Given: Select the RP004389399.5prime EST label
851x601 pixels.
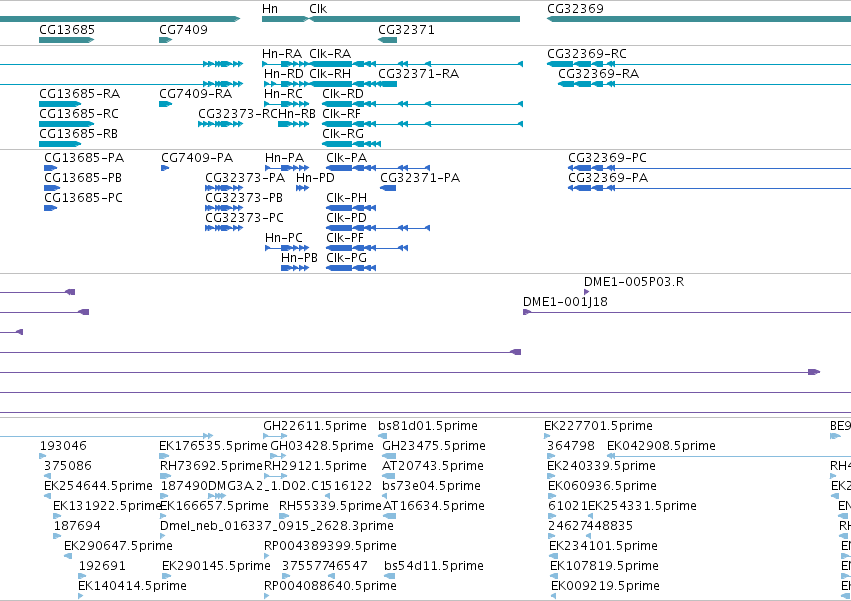Looking at the screenshot, I should click(330, 547).
